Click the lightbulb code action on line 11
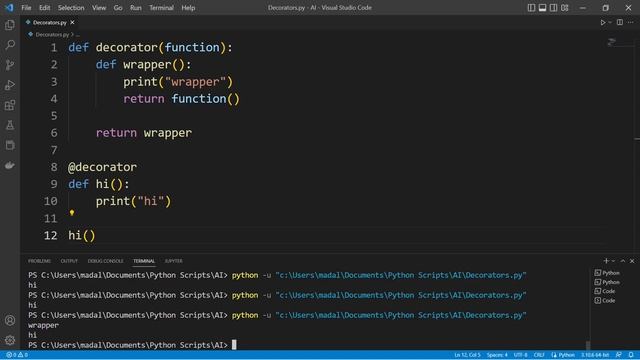Screen dimensions: 640x360 tap(72, 212)
